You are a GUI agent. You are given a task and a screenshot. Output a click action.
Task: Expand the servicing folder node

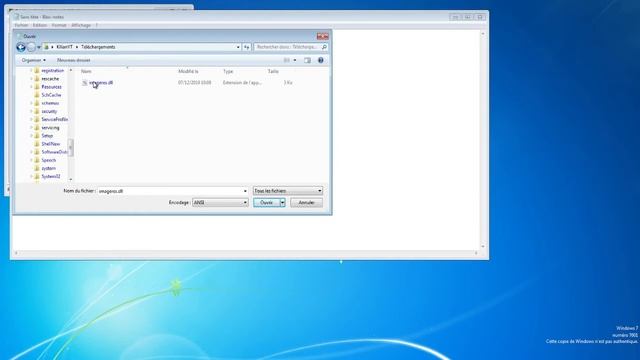click(31, 128)
